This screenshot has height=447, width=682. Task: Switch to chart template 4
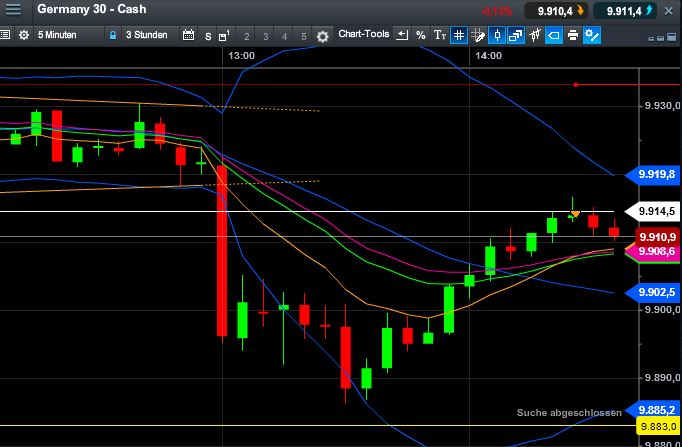coord(284,36)
